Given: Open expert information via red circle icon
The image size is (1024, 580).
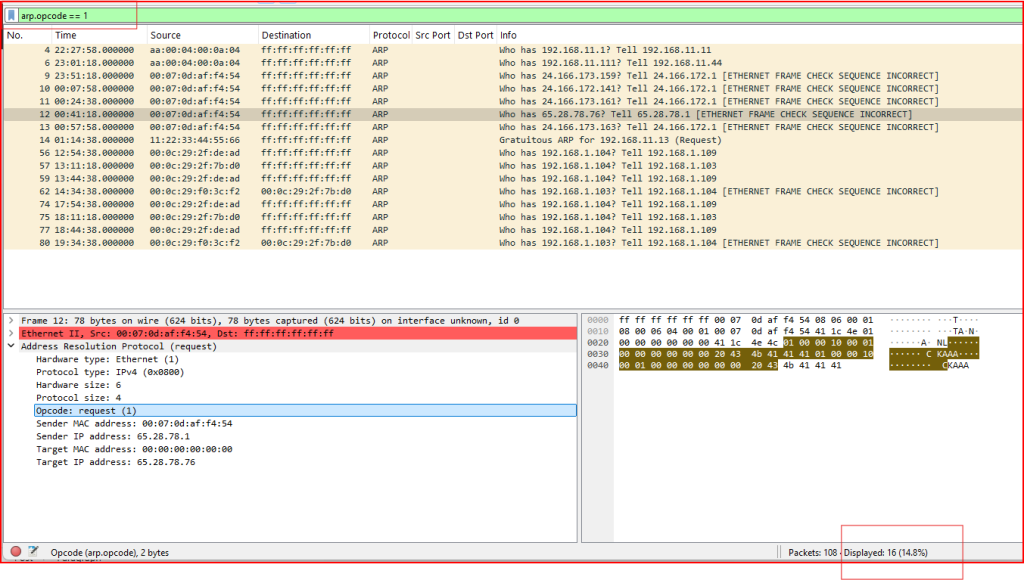Looking at the screenshot, I should click(16, 552).
